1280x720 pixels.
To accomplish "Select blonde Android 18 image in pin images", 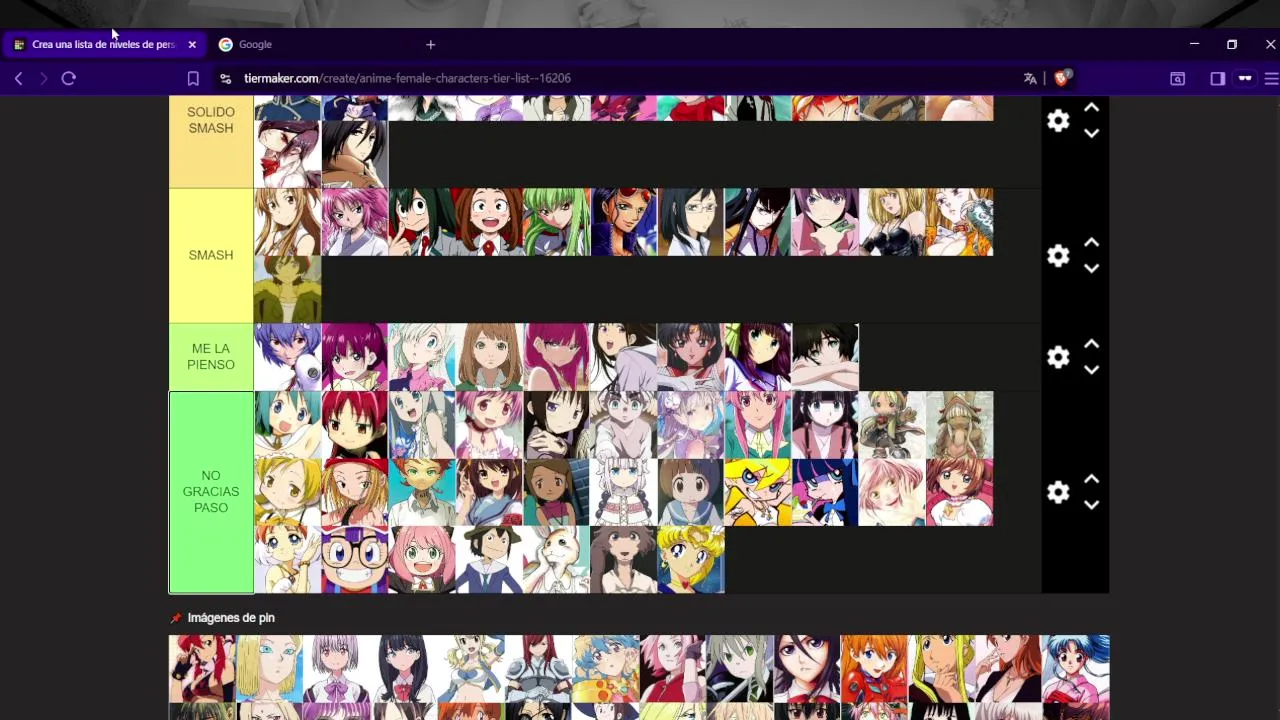I will [269, 669].
